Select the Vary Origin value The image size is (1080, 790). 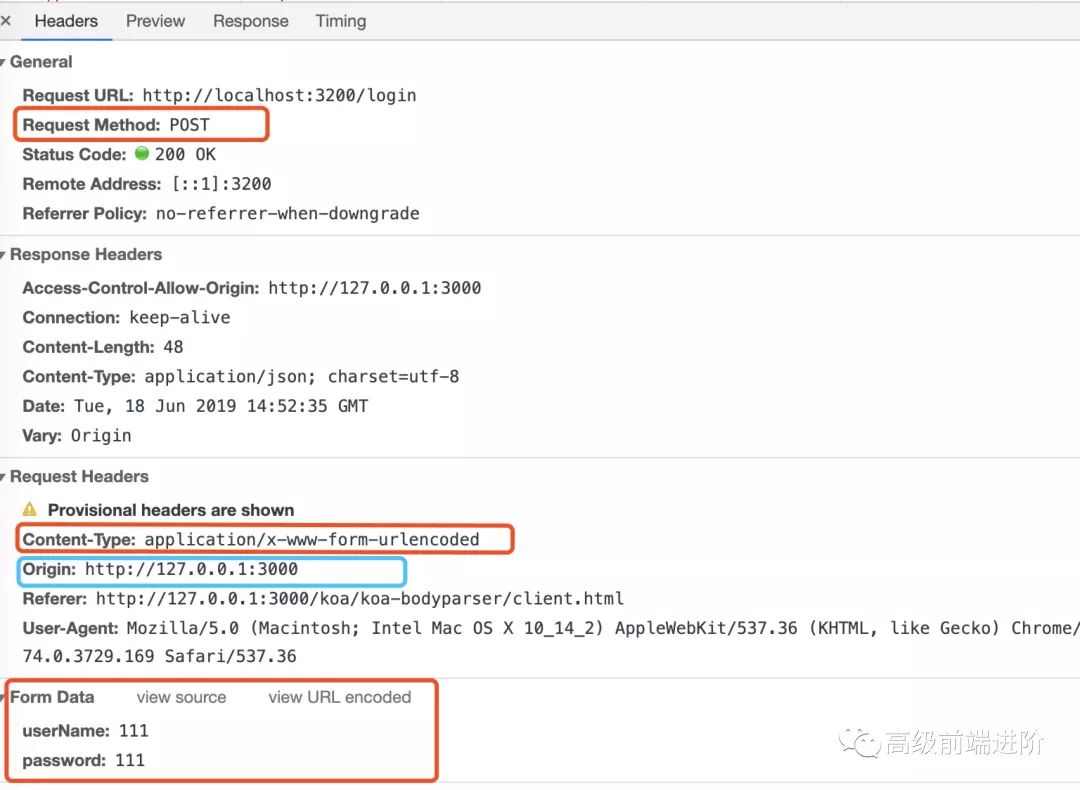click(101, 436)
